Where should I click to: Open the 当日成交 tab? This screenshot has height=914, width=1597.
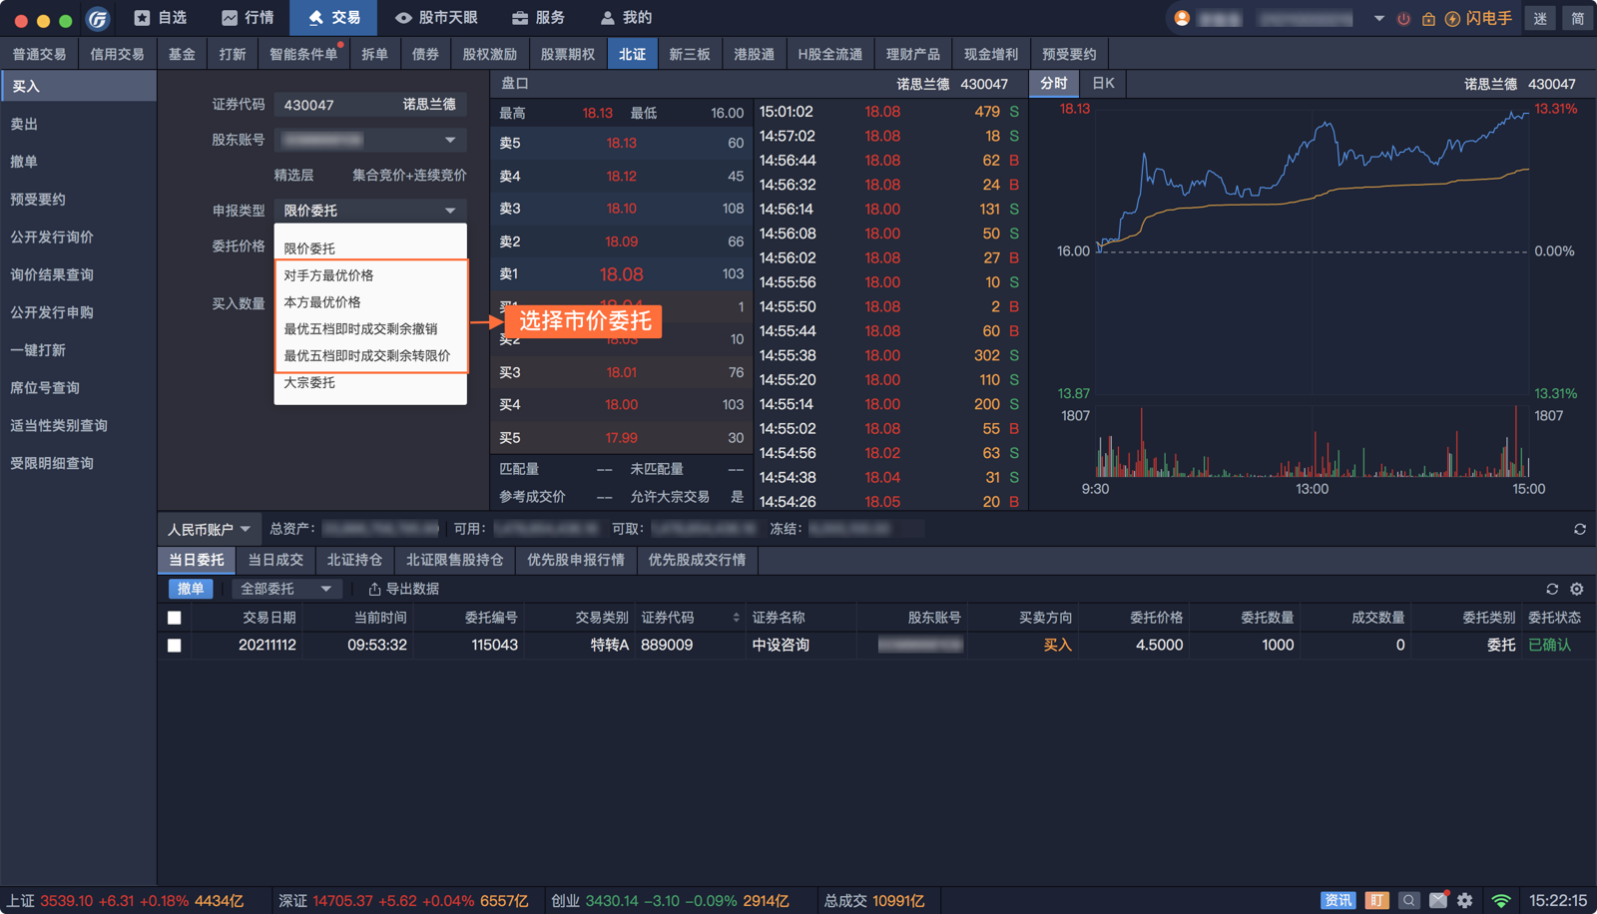[x=275, y=560]
